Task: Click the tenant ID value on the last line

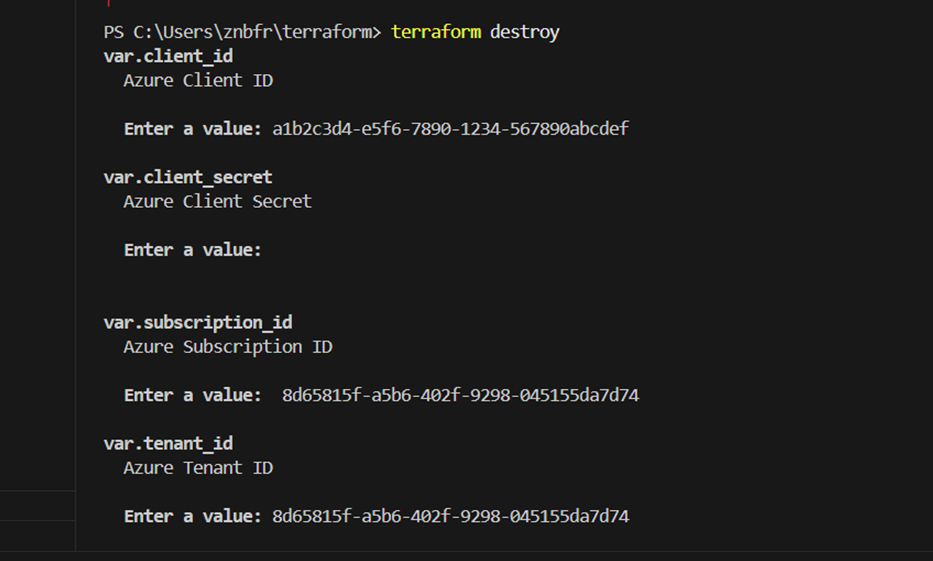Action: [x=450, y=516]
